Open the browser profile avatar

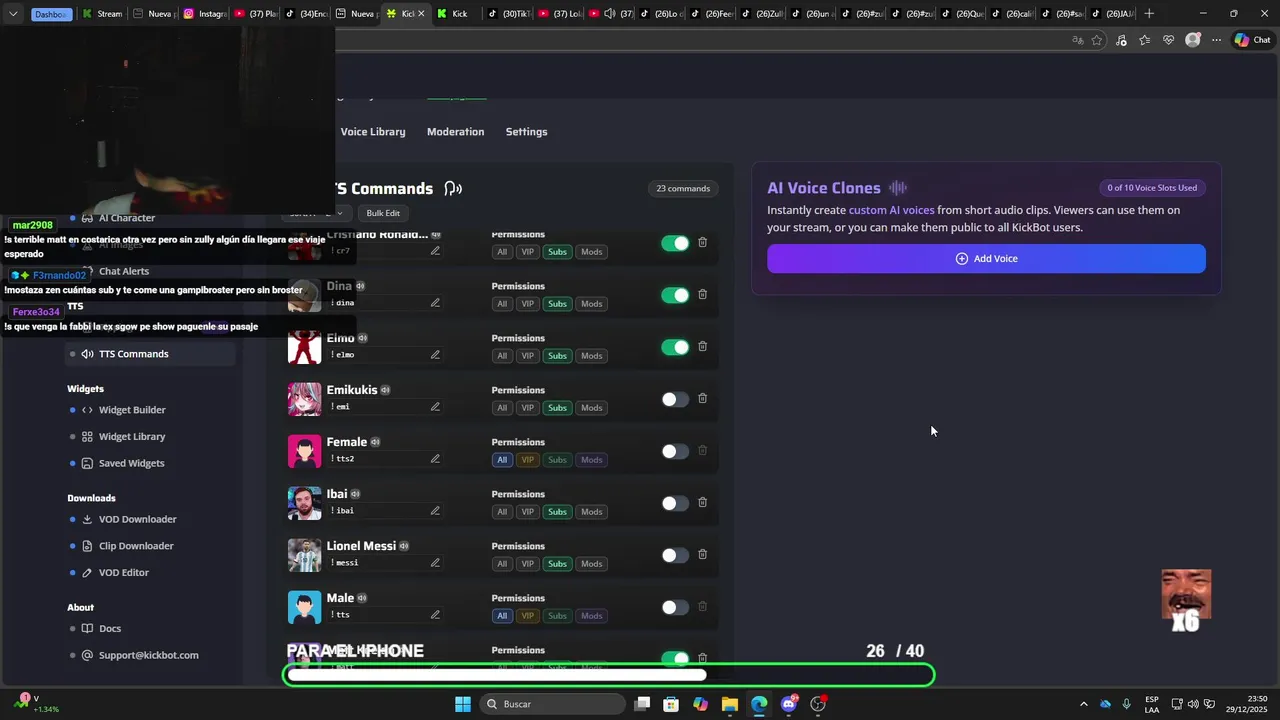(1192, 40)
